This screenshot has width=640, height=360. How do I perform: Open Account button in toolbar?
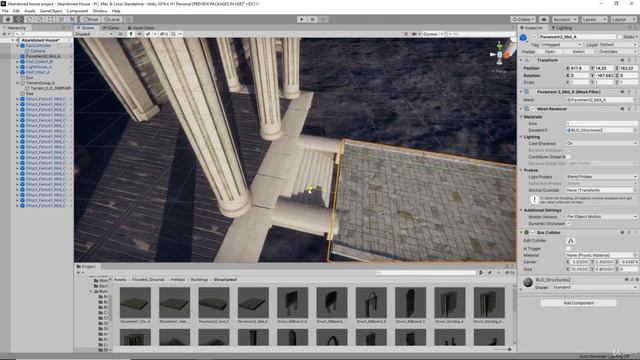pos(564,19)
